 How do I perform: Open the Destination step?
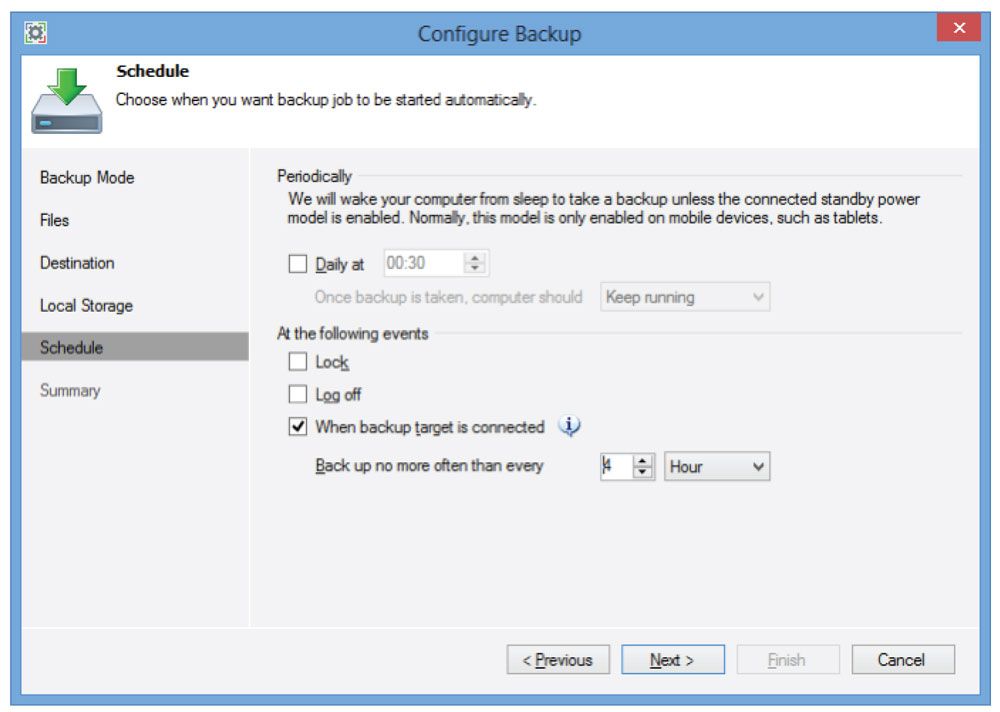pos(77,263)
